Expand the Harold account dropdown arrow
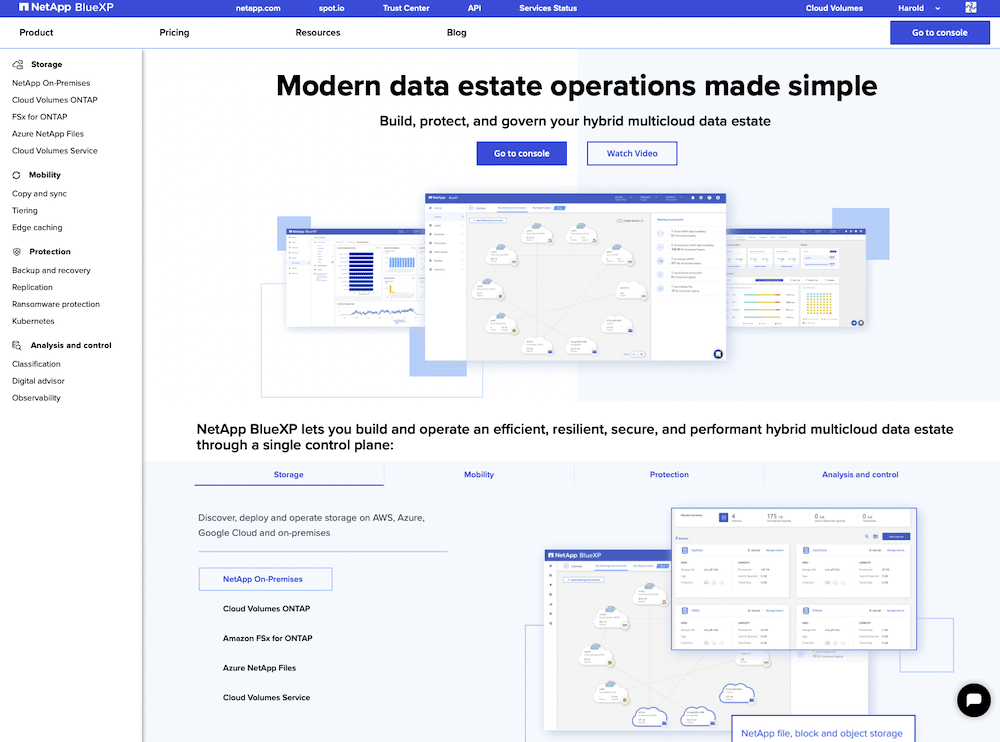 pyautogui.click(x=938, y=8)
